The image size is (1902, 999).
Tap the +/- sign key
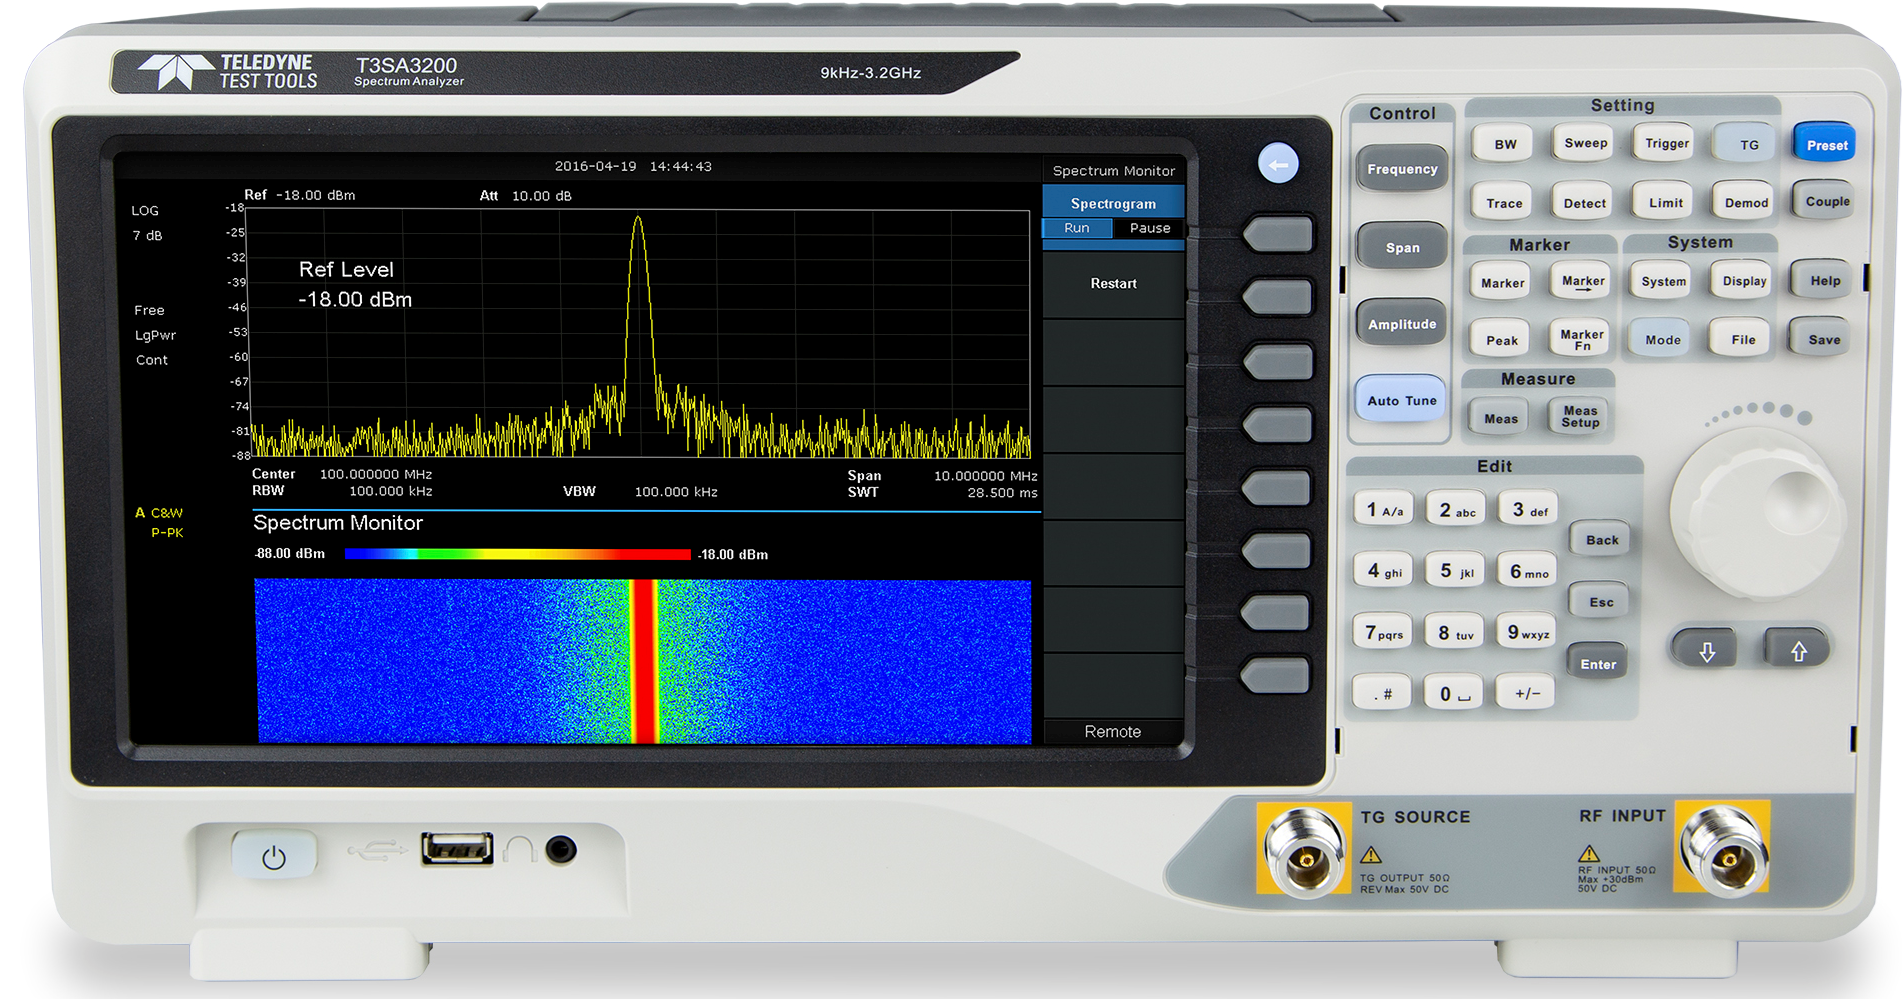click(x=1527, y=693)
